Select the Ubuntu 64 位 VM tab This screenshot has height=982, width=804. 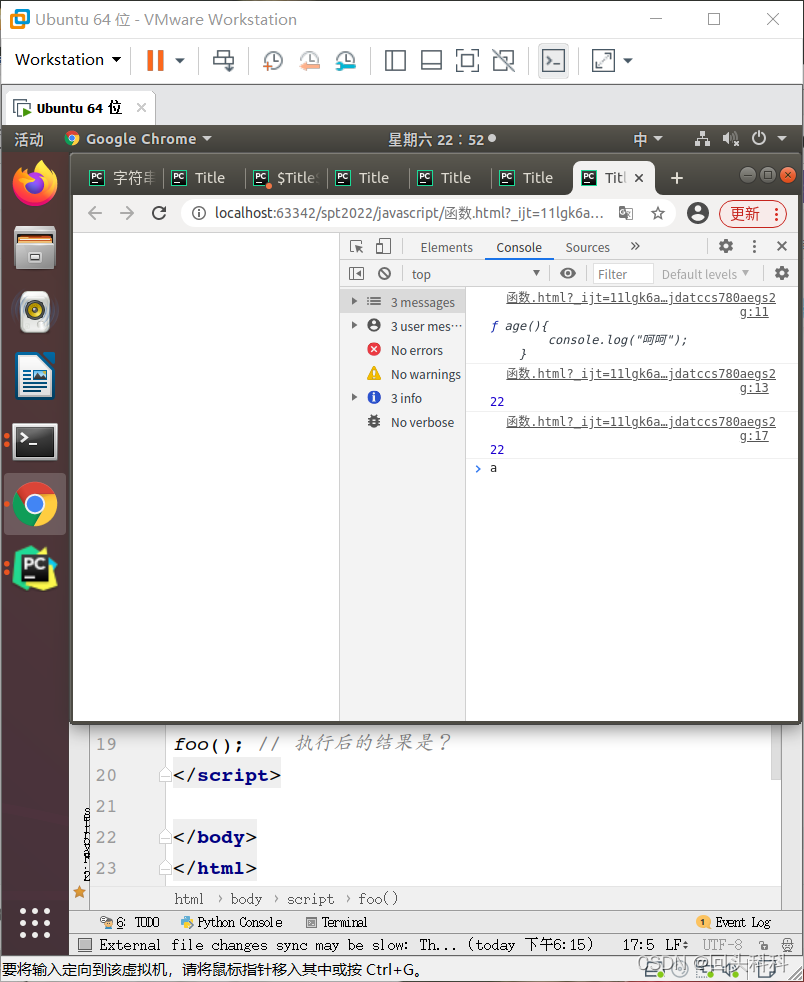coord(79,108)
